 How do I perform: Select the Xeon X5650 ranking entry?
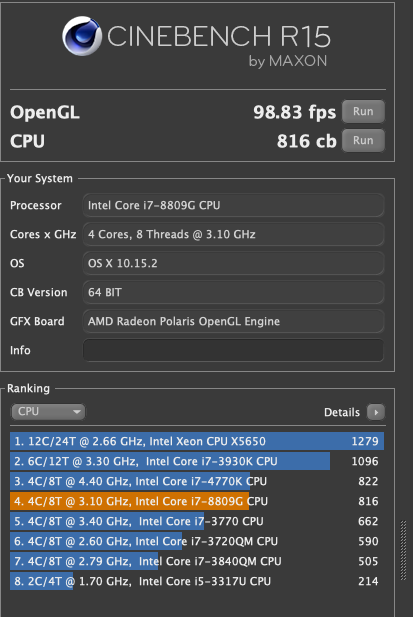[x=197, y=441]
